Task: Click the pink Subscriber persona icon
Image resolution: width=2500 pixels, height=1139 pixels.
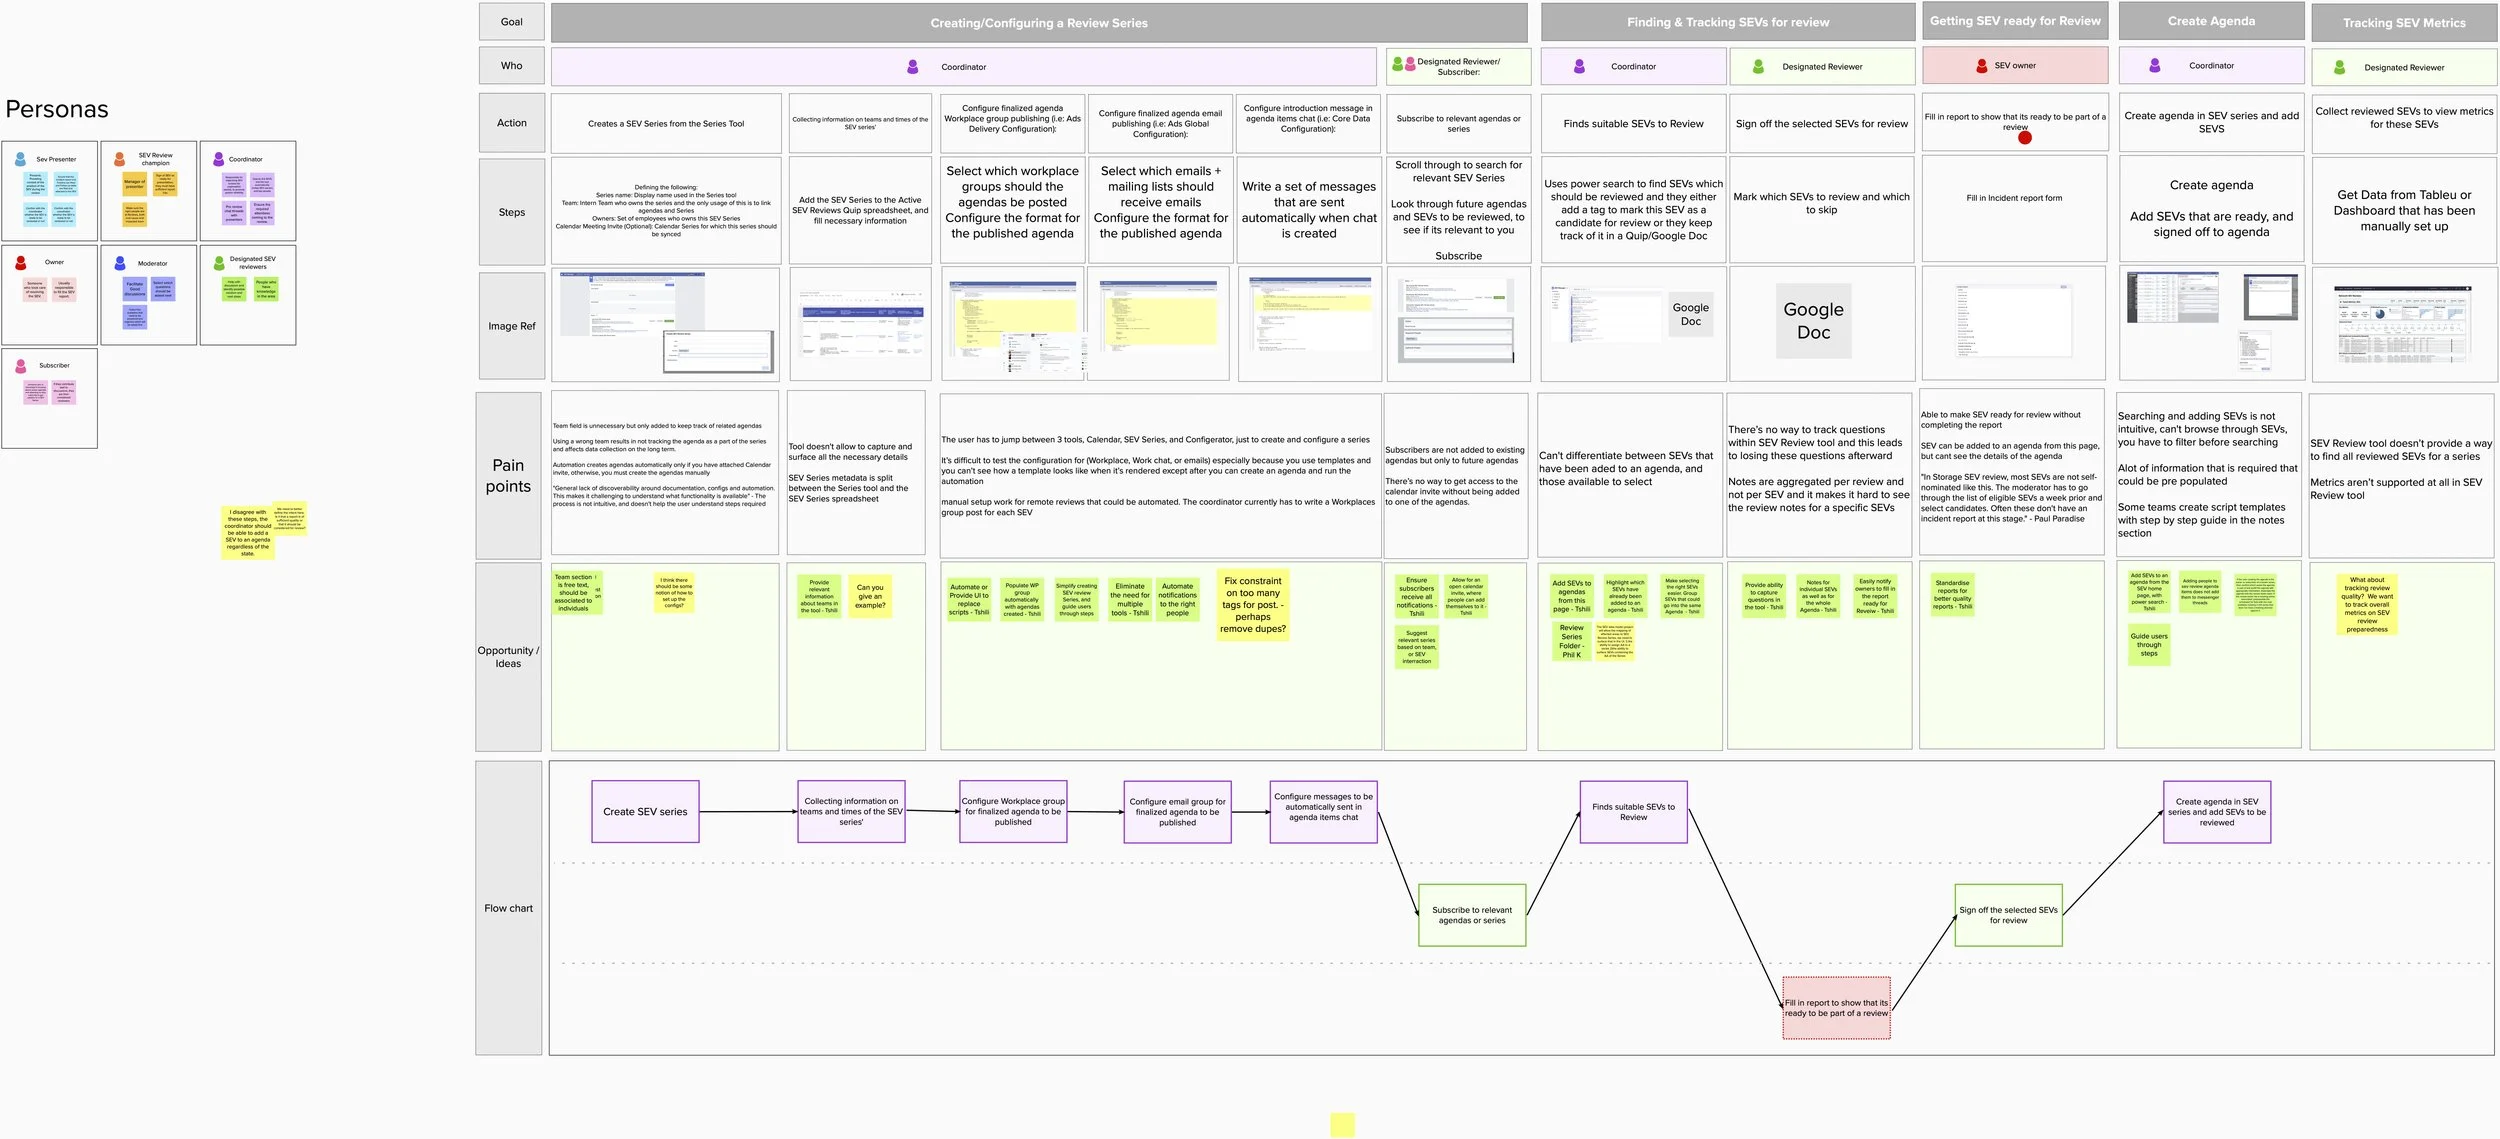Action: tap(20, 366)
